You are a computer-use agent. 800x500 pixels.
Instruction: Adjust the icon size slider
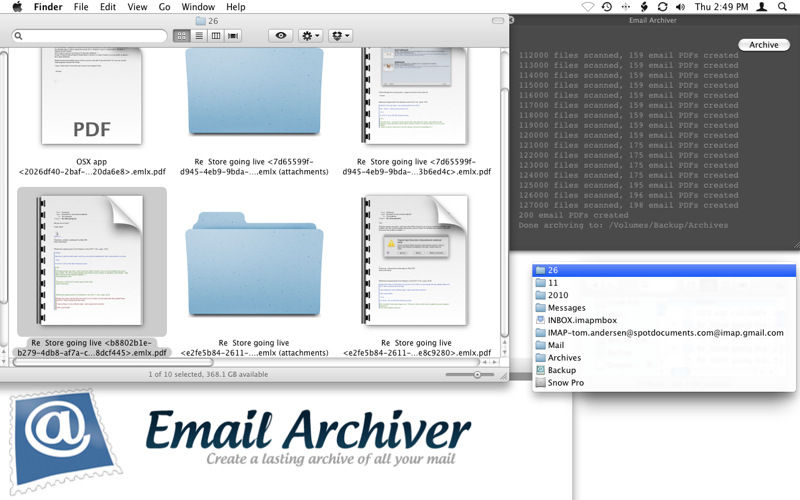pos(470,374)
